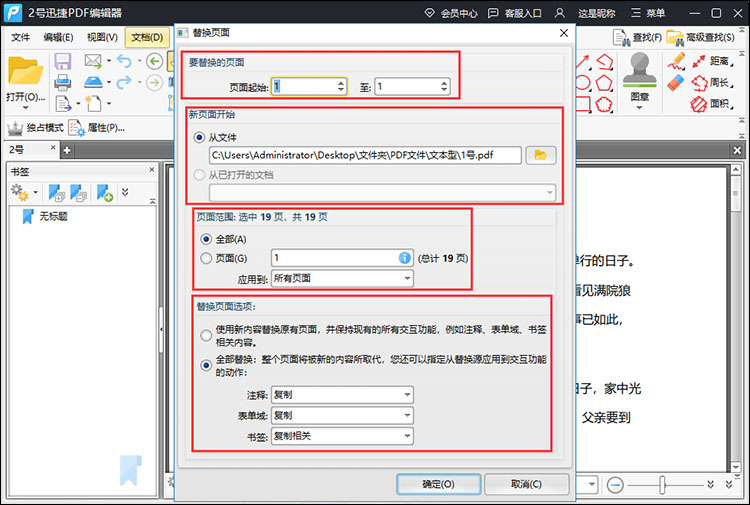Image resolution: width=750 pixels, height=505 pixels.
Task: Select the Distance (距离) measure tool
Action: coord(712,61)
